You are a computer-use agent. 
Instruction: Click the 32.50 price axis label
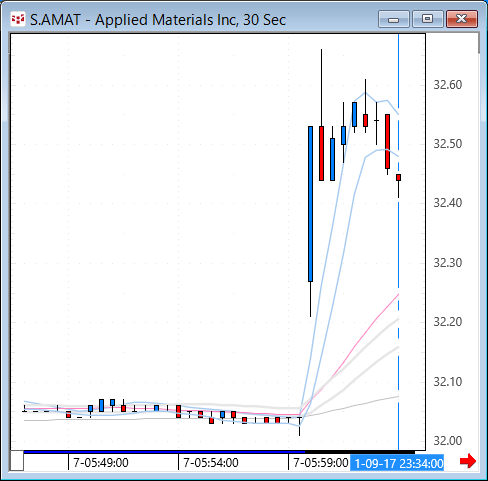448,144
